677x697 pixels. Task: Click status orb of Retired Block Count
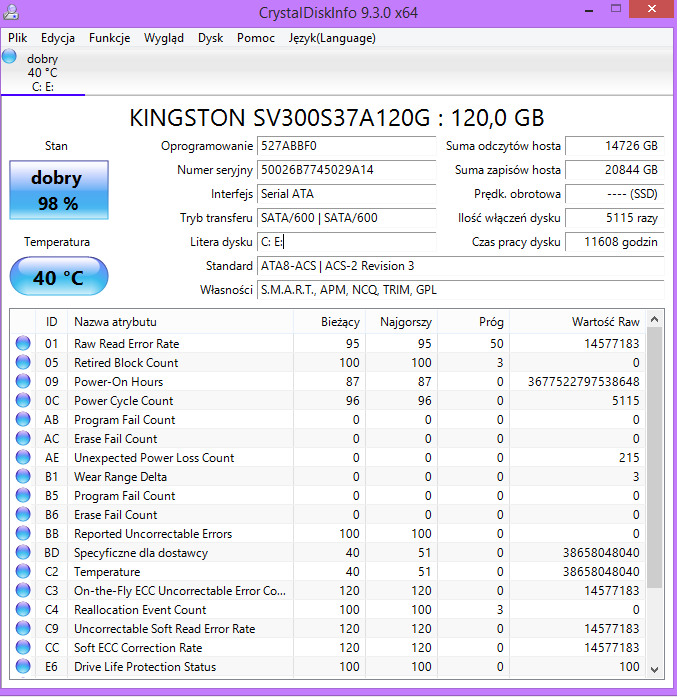pos(23,362)
